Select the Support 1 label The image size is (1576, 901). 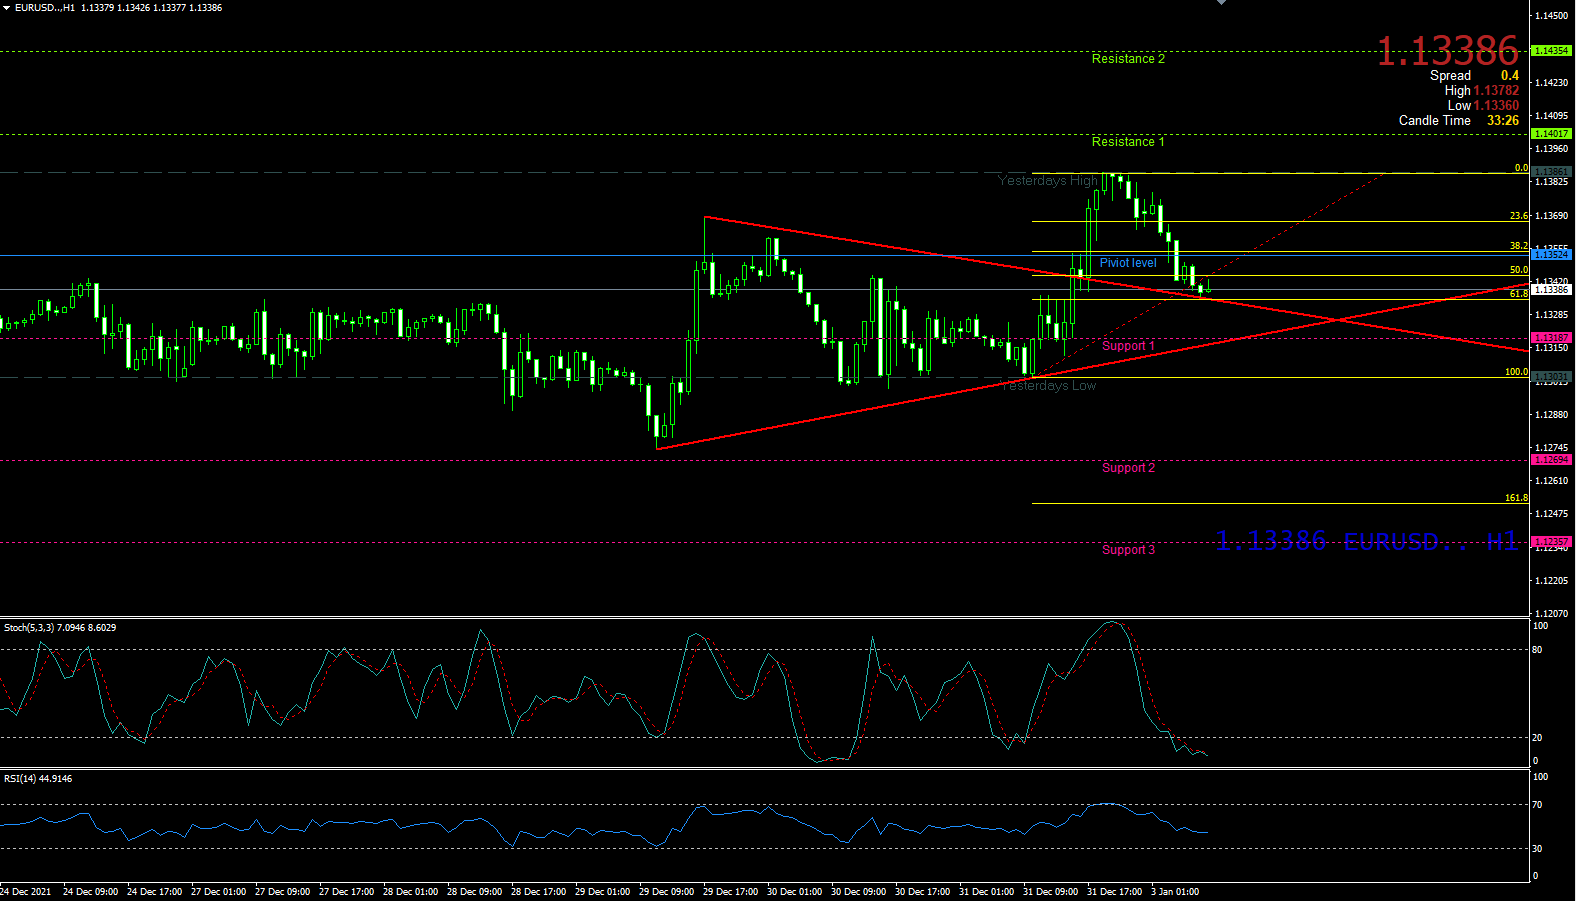click(1127, 346)
